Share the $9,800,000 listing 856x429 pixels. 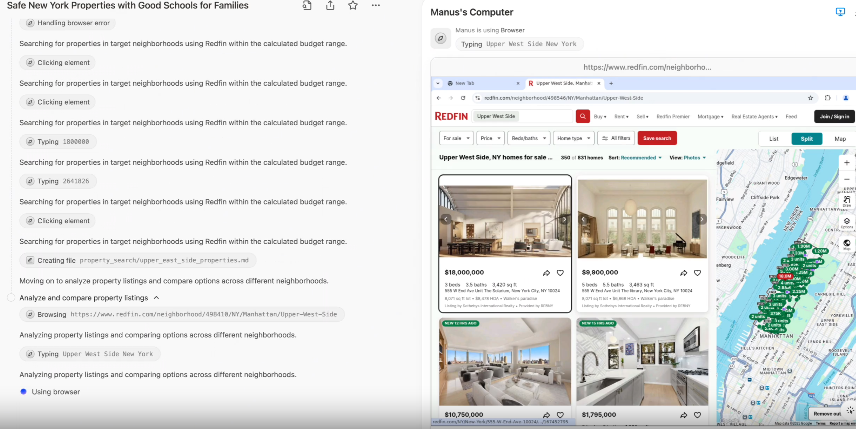(x=685, y=272)
